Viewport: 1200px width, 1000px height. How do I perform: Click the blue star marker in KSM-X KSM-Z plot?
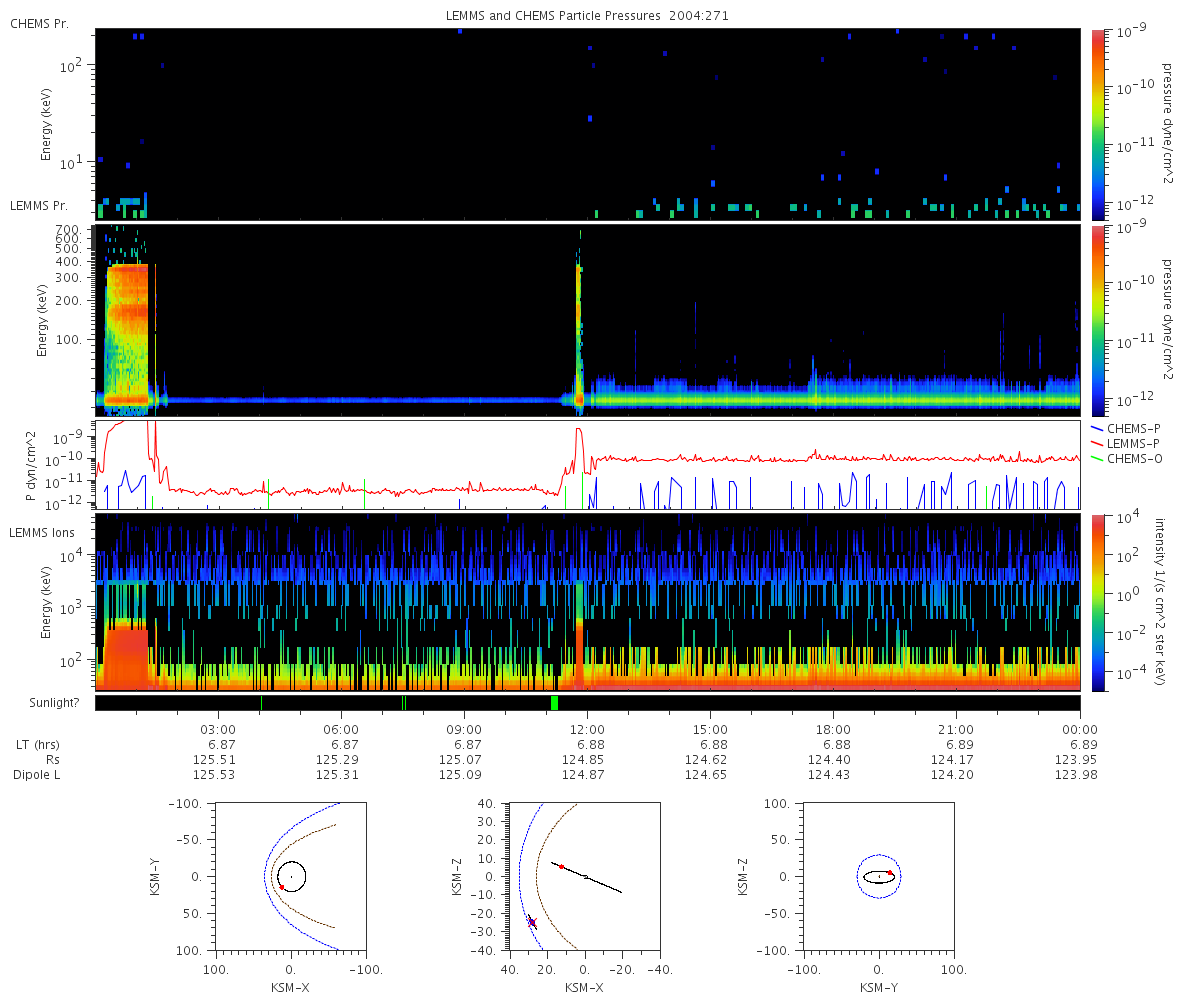[532, 922]
